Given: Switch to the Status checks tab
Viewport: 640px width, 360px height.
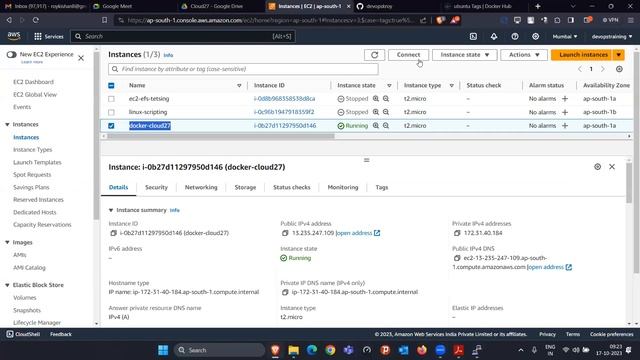Looking at the screenshot, I should pos(291,187).
